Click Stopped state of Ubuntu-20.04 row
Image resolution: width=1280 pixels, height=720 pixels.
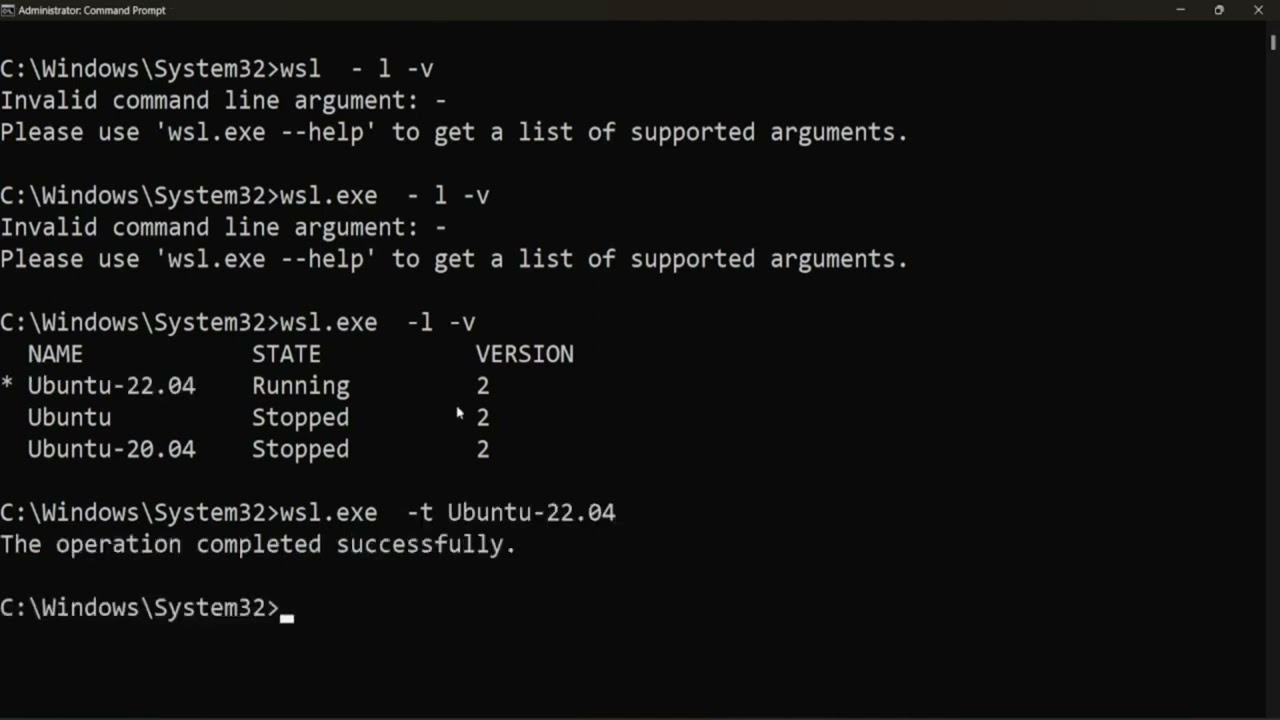coord(300,450)
